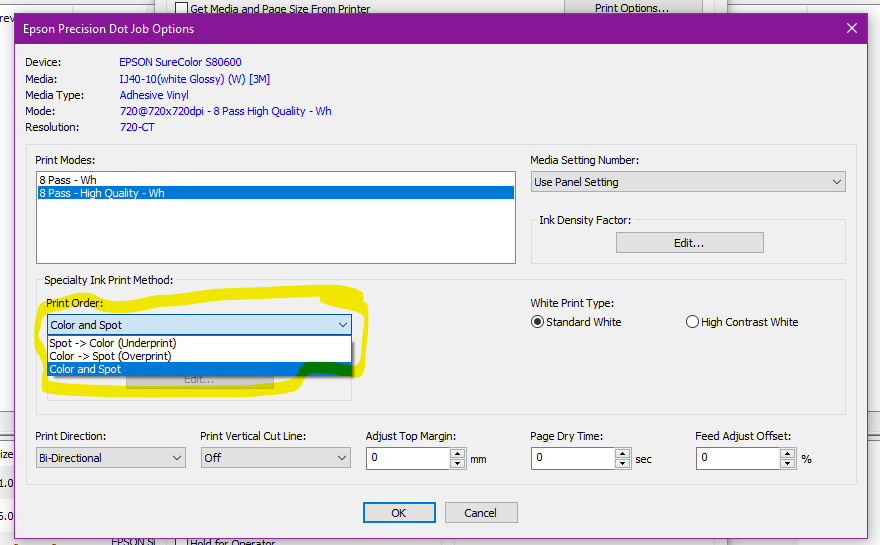The height and width of the screenshot is (545, 880).
Task: Click the IJ40-10(white Glossy) media text
Action: click(194, 79)
